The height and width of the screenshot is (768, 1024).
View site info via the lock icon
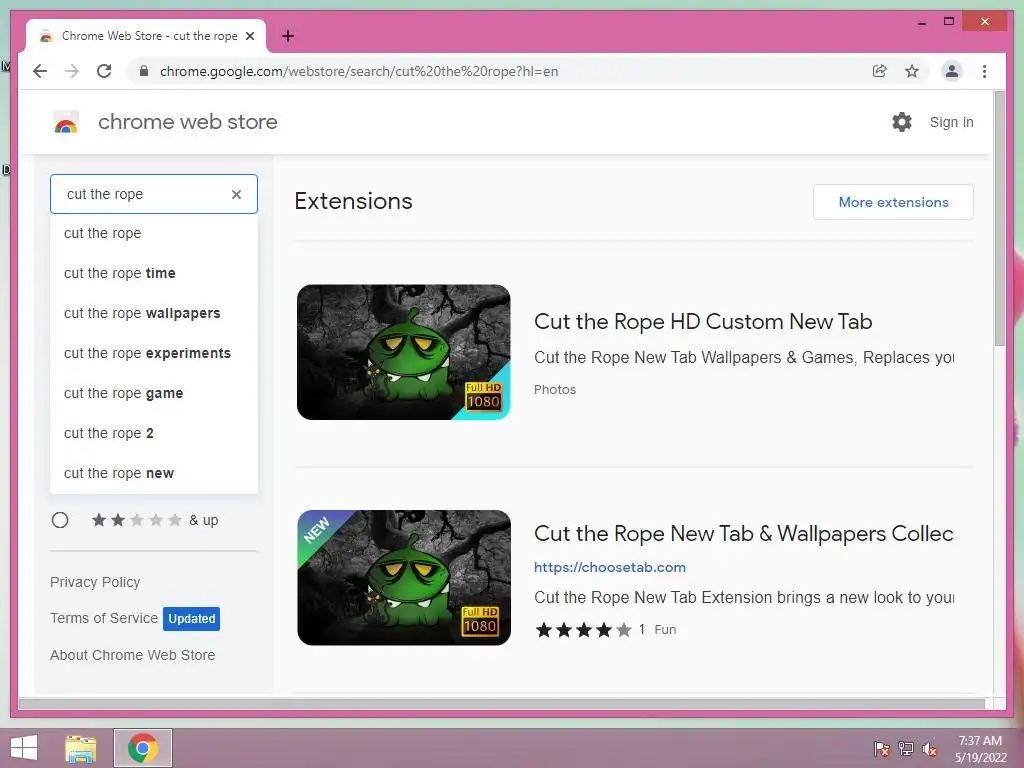(144, 71)
